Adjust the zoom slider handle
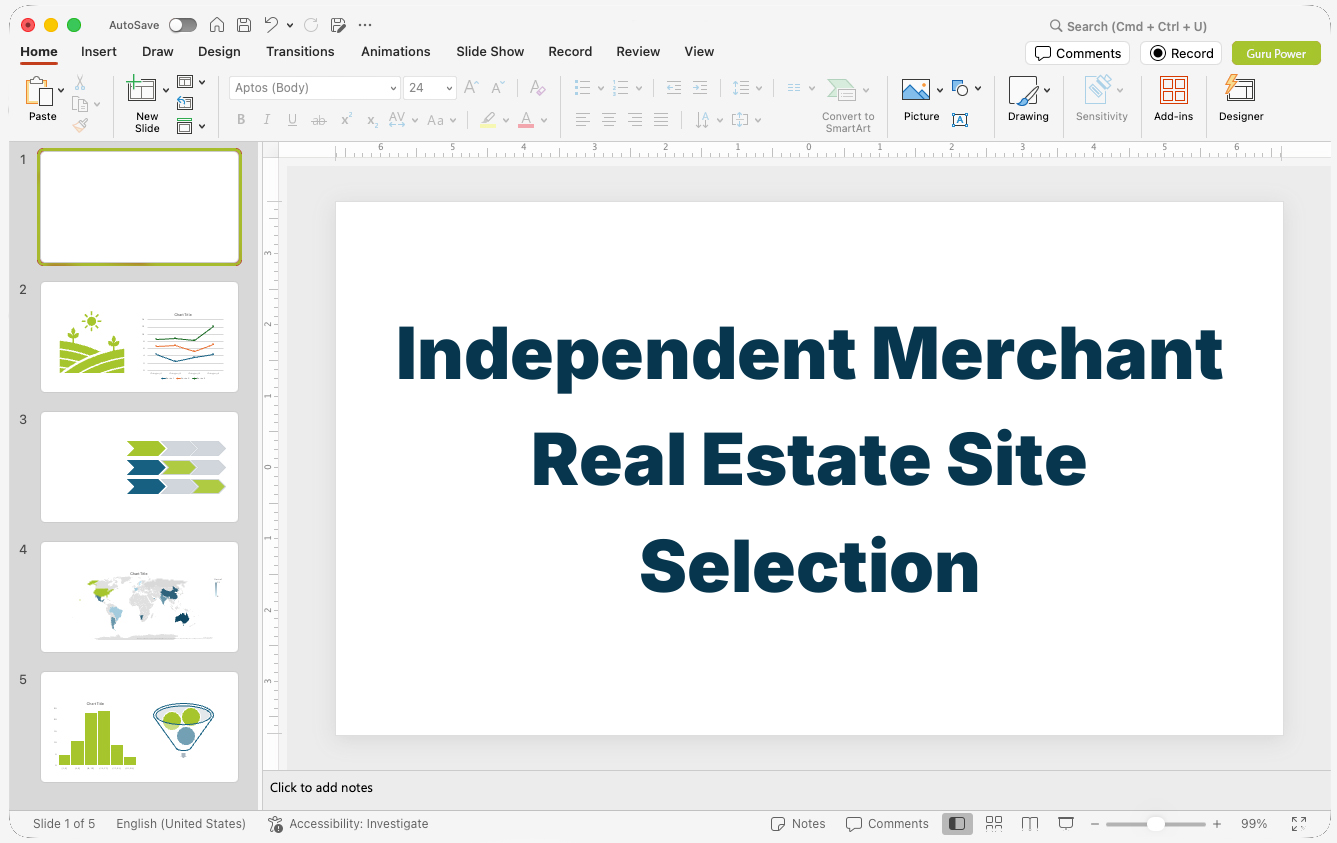 1155,824
